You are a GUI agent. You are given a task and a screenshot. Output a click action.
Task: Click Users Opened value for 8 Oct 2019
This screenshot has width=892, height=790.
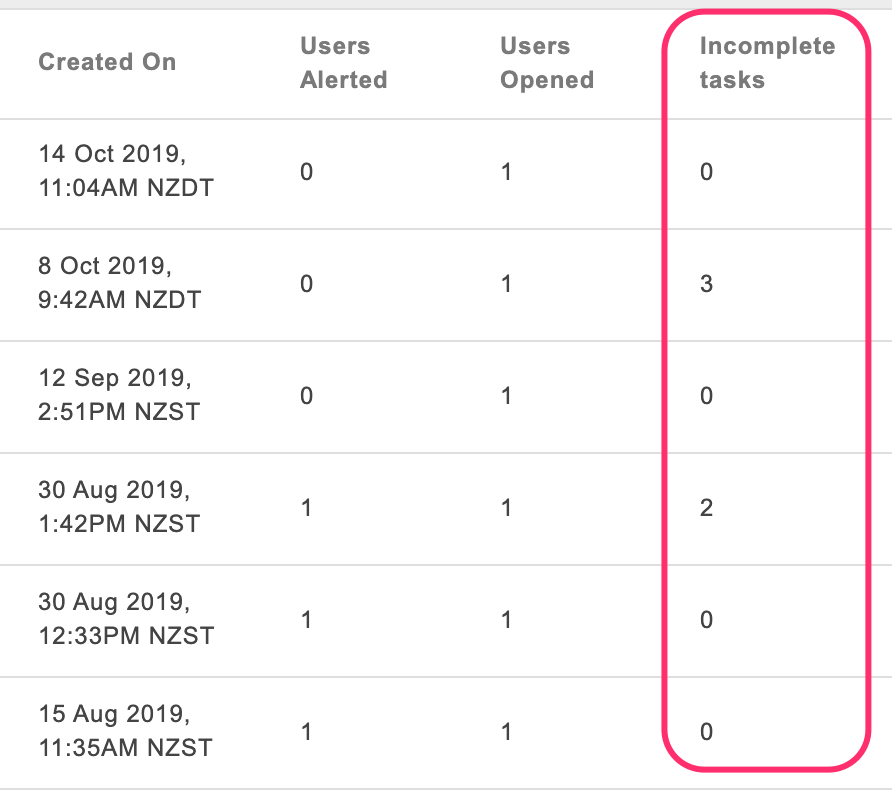[x=506, y=284]
